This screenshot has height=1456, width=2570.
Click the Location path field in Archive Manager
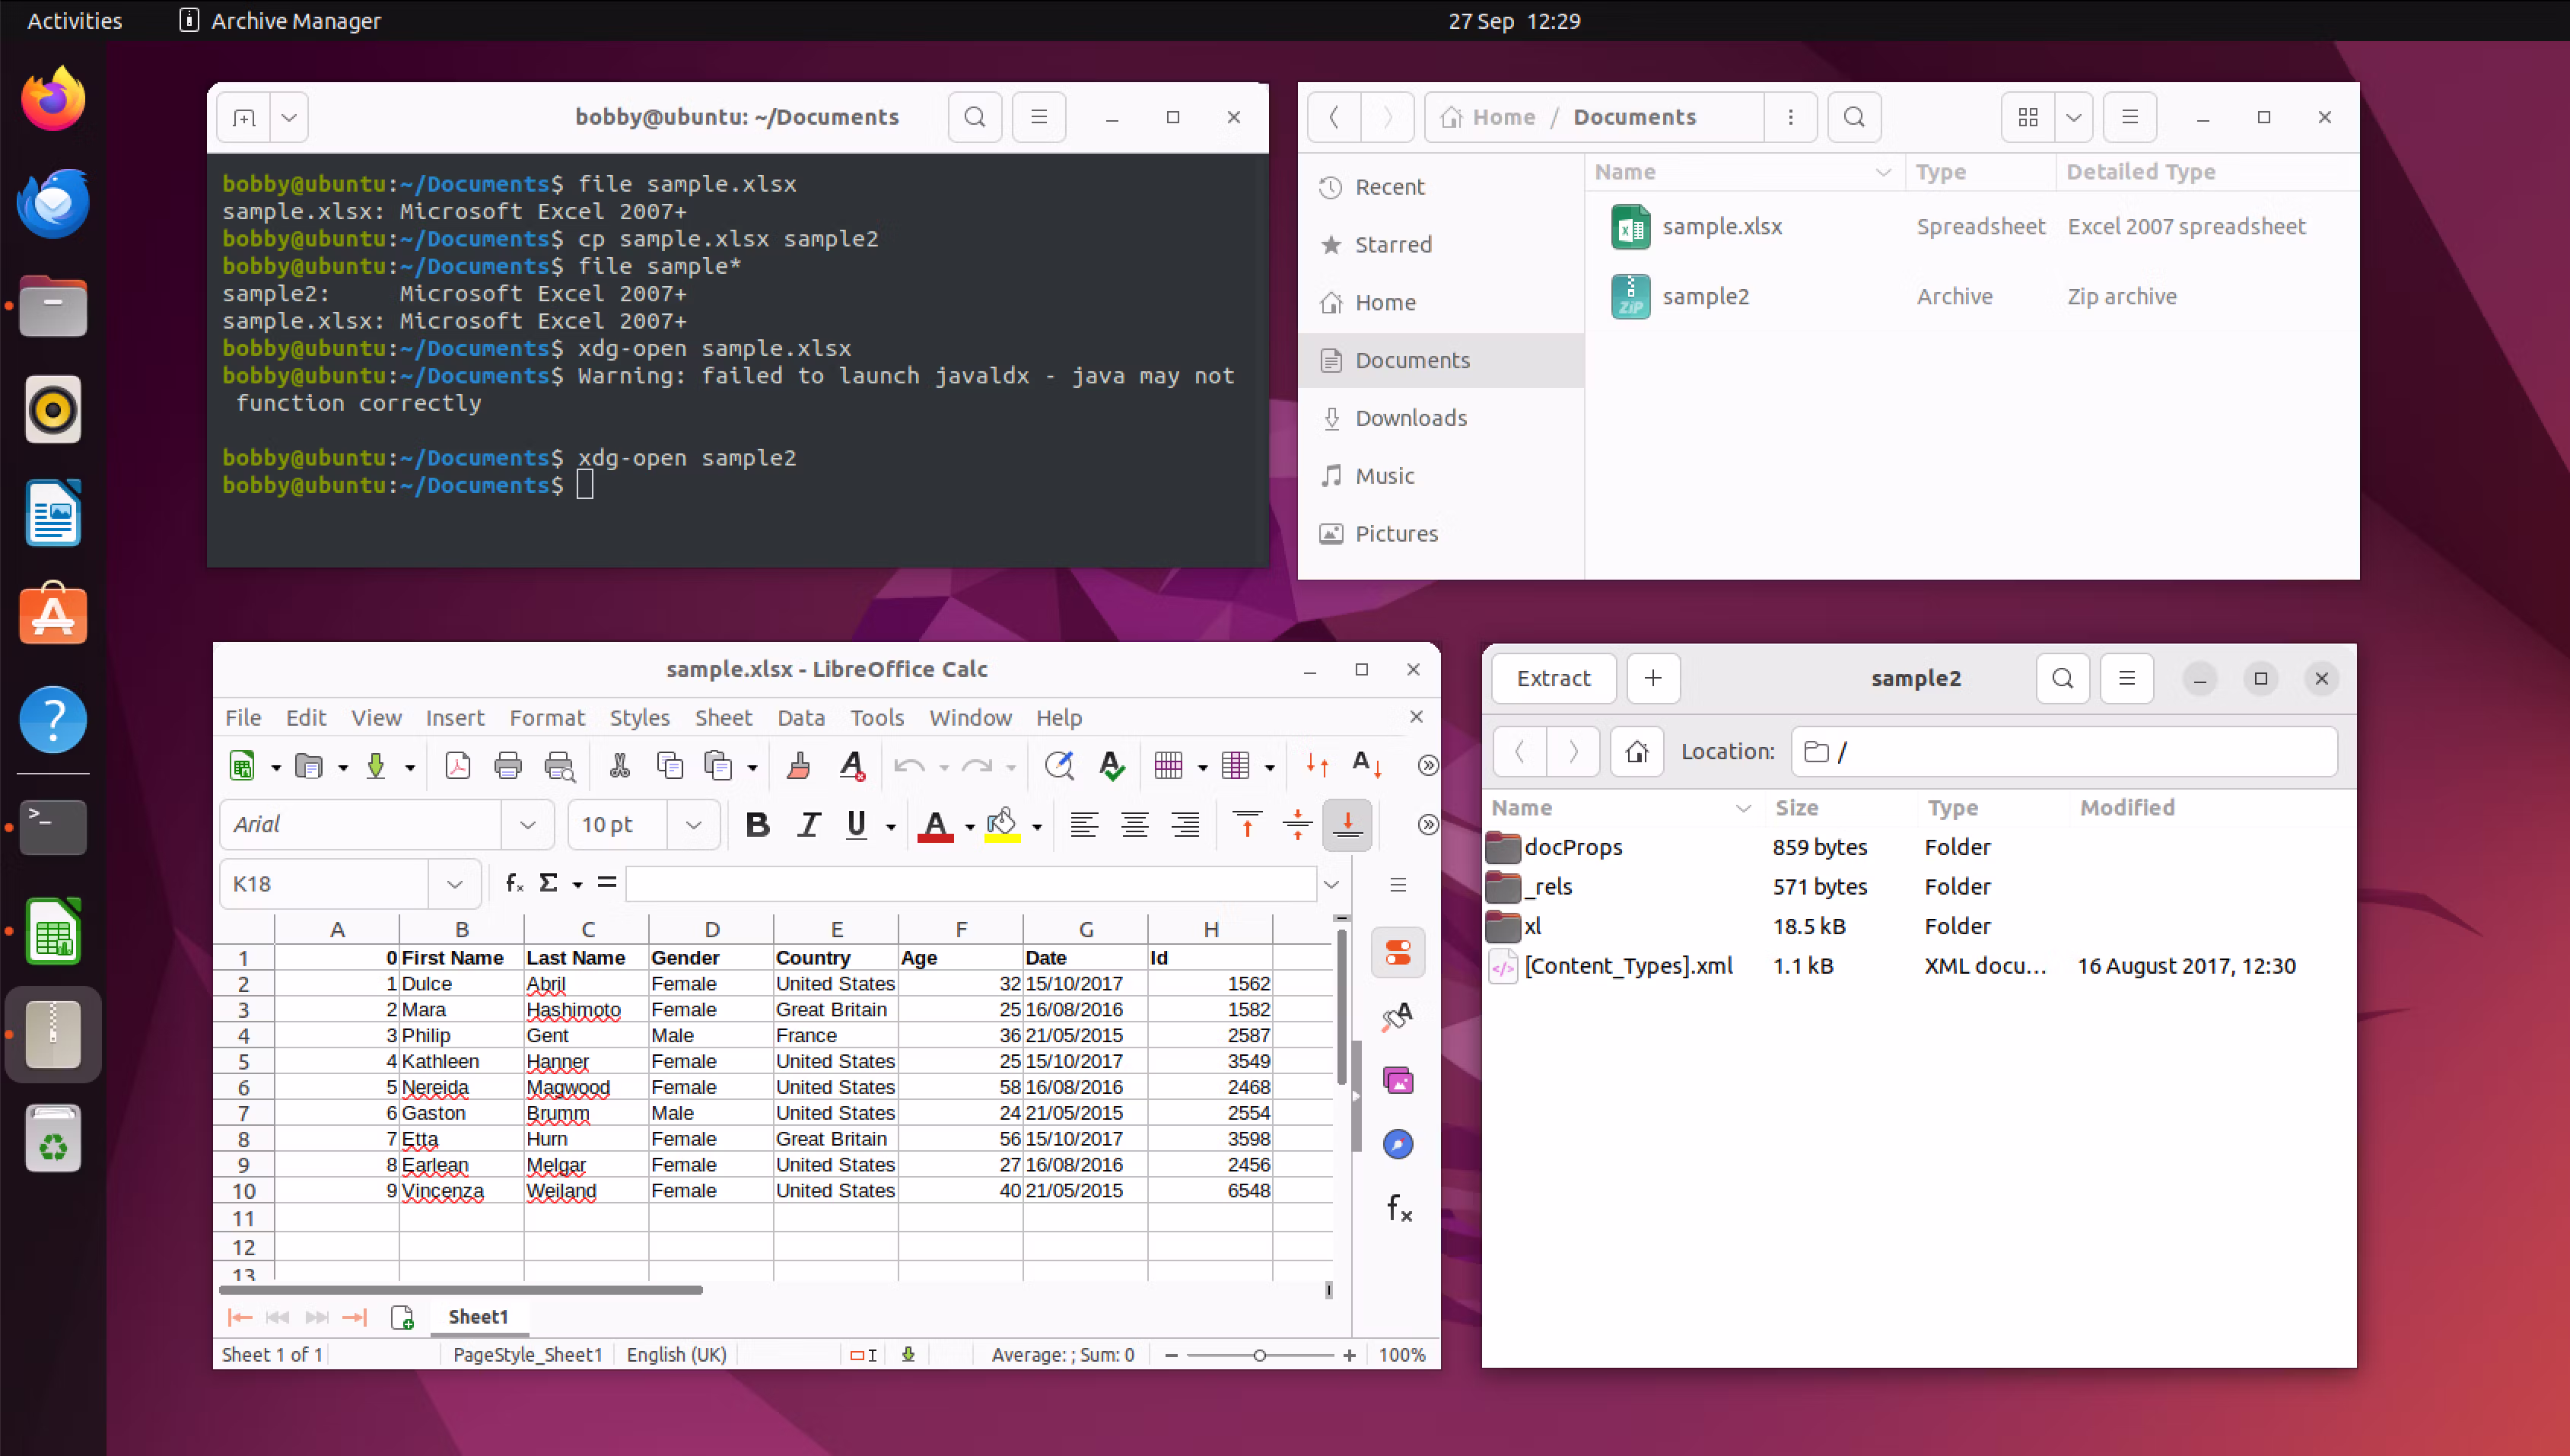point(2064,751)
